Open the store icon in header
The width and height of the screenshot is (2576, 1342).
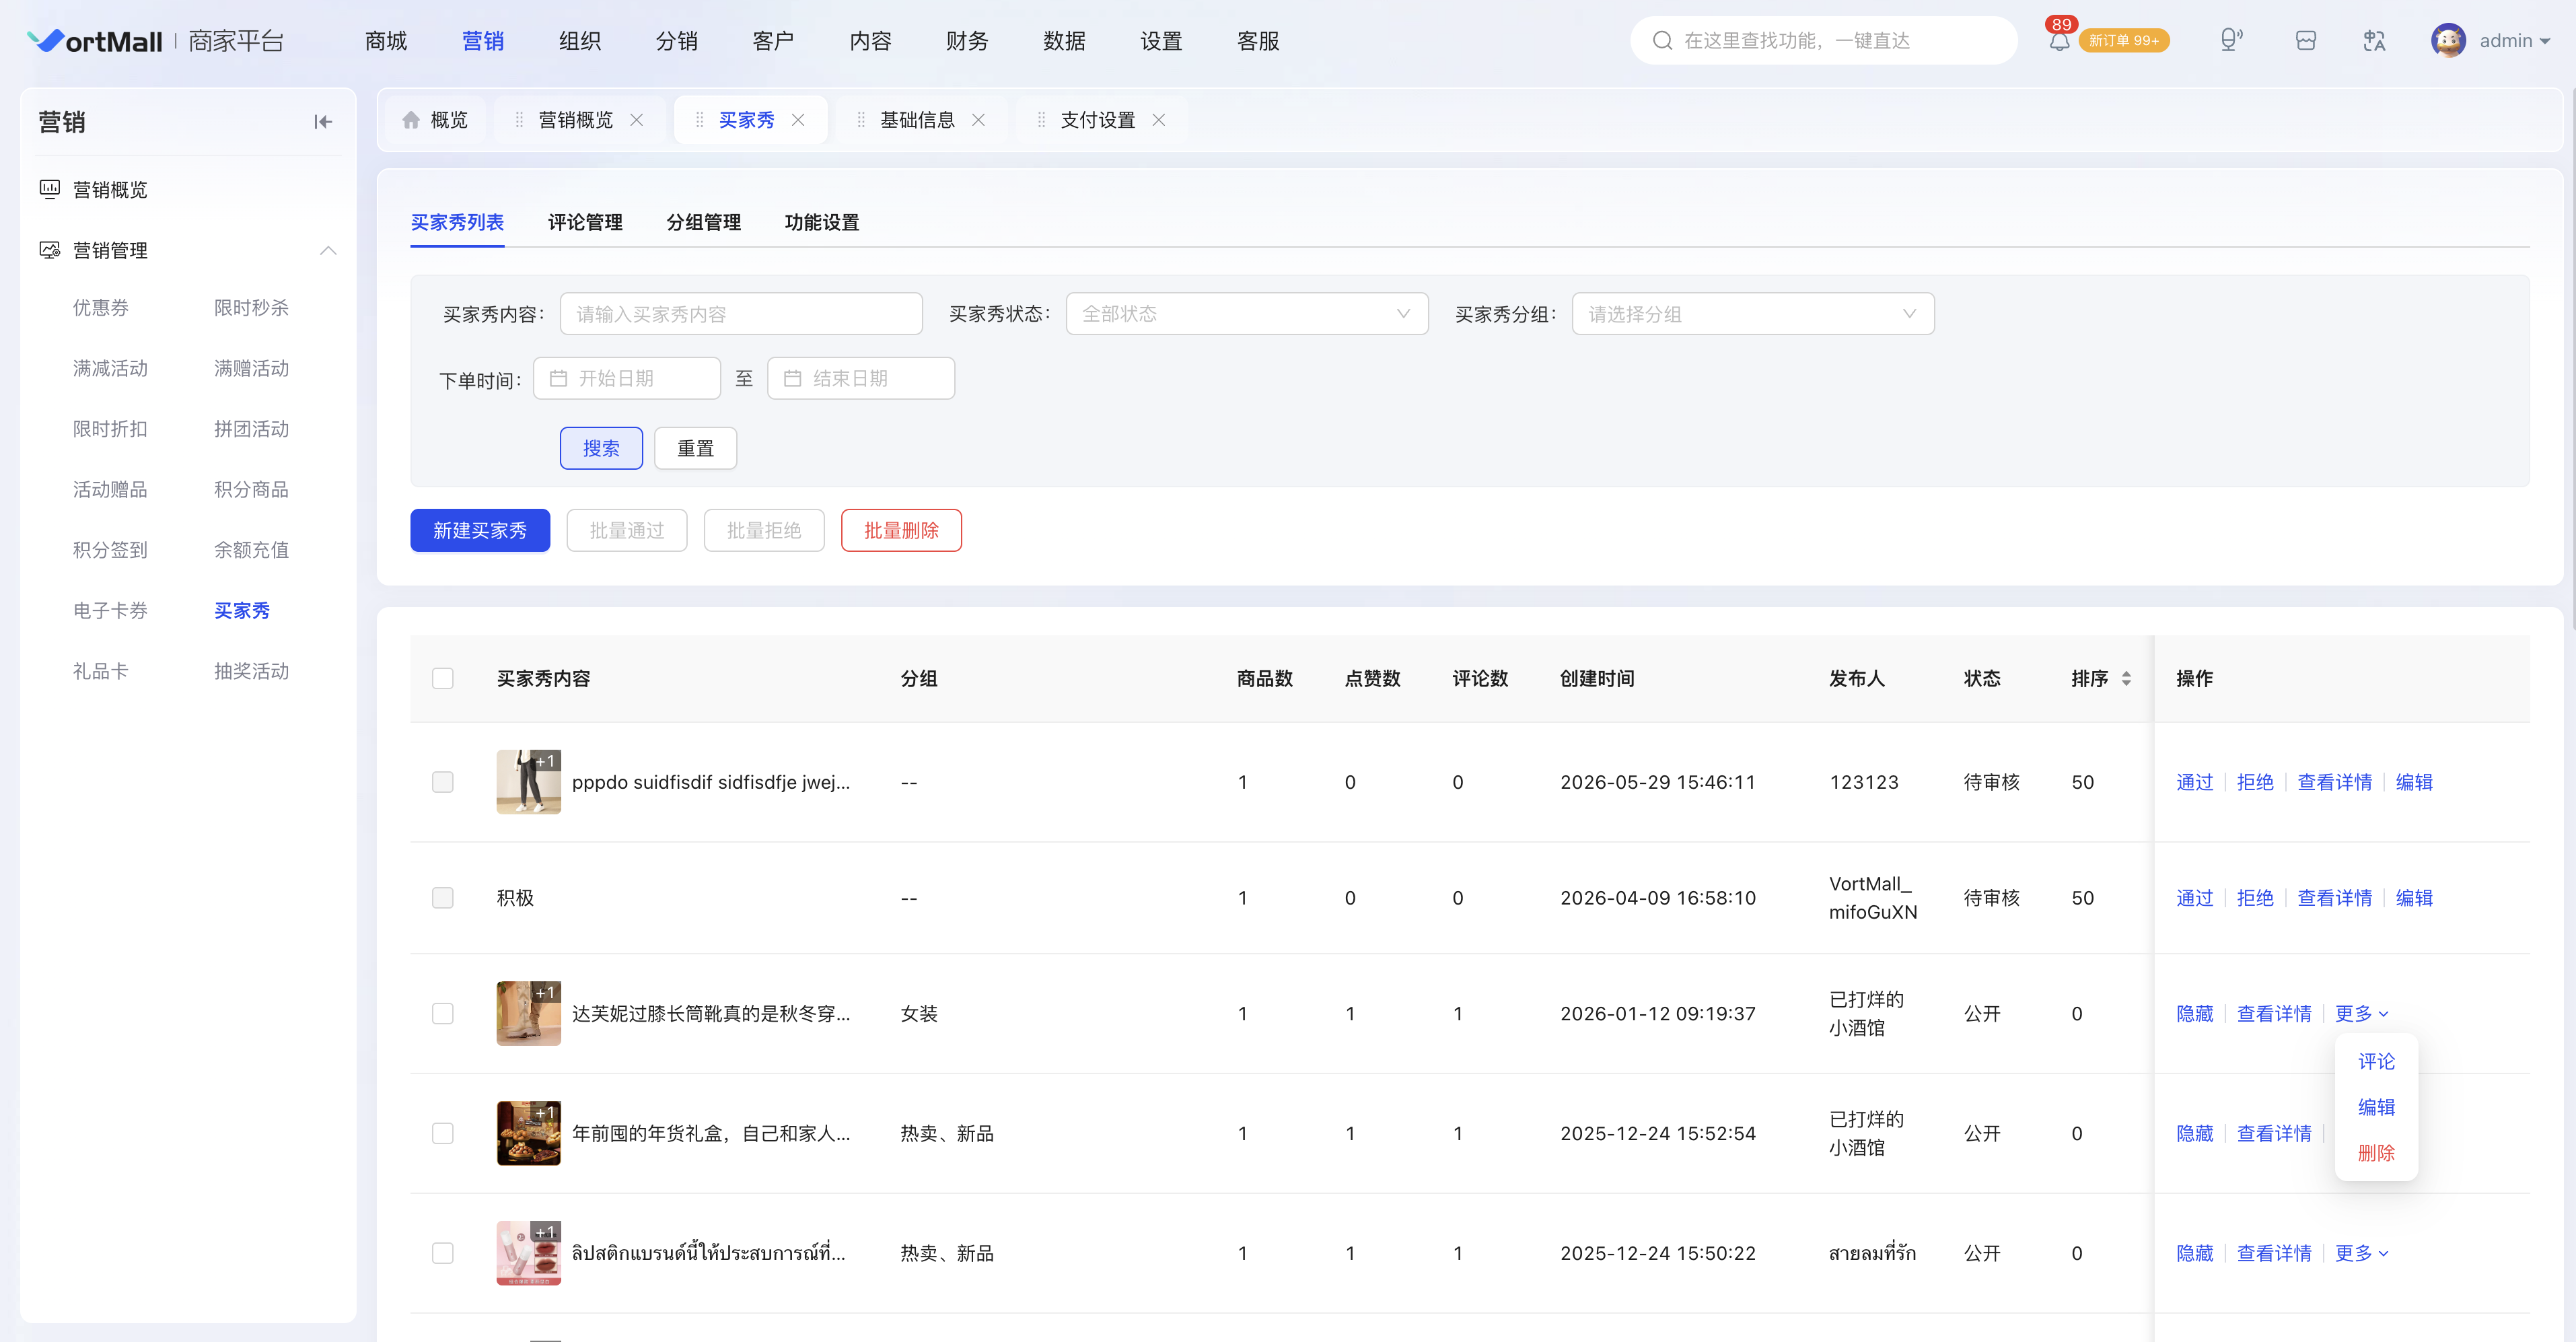[2306, 41]
